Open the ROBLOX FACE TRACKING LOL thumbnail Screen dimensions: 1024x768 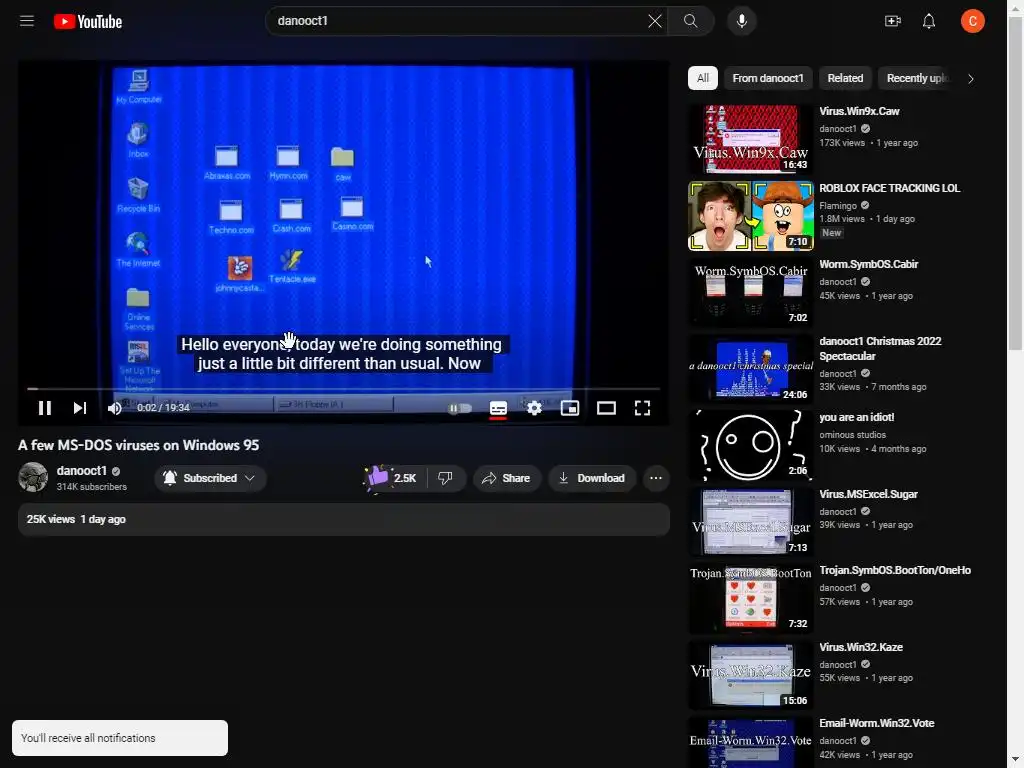tap(751, 216)
